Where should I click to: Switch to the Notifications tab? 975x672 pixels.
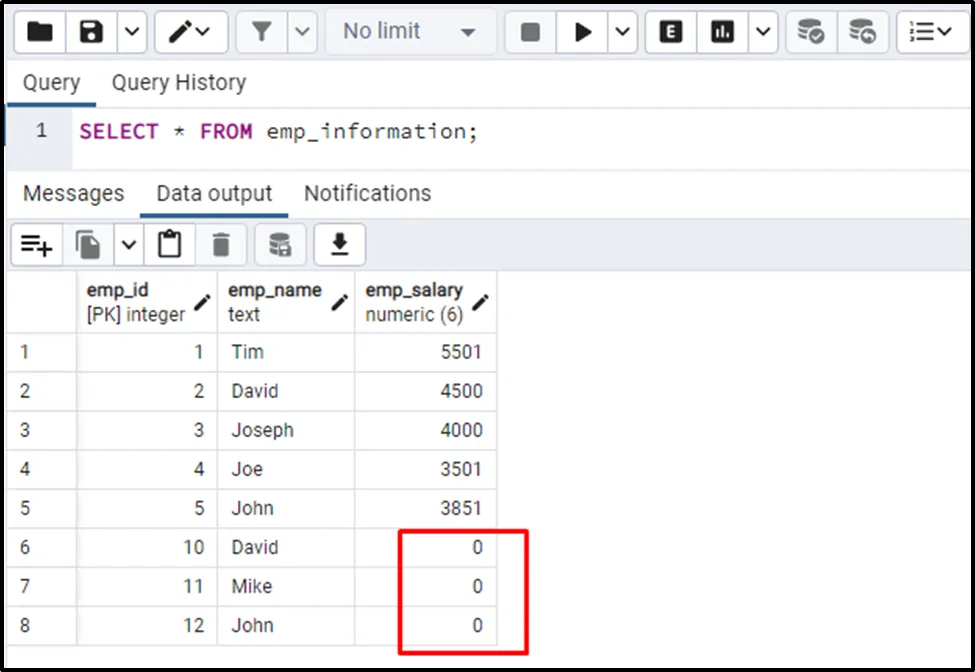click(367, 193)
